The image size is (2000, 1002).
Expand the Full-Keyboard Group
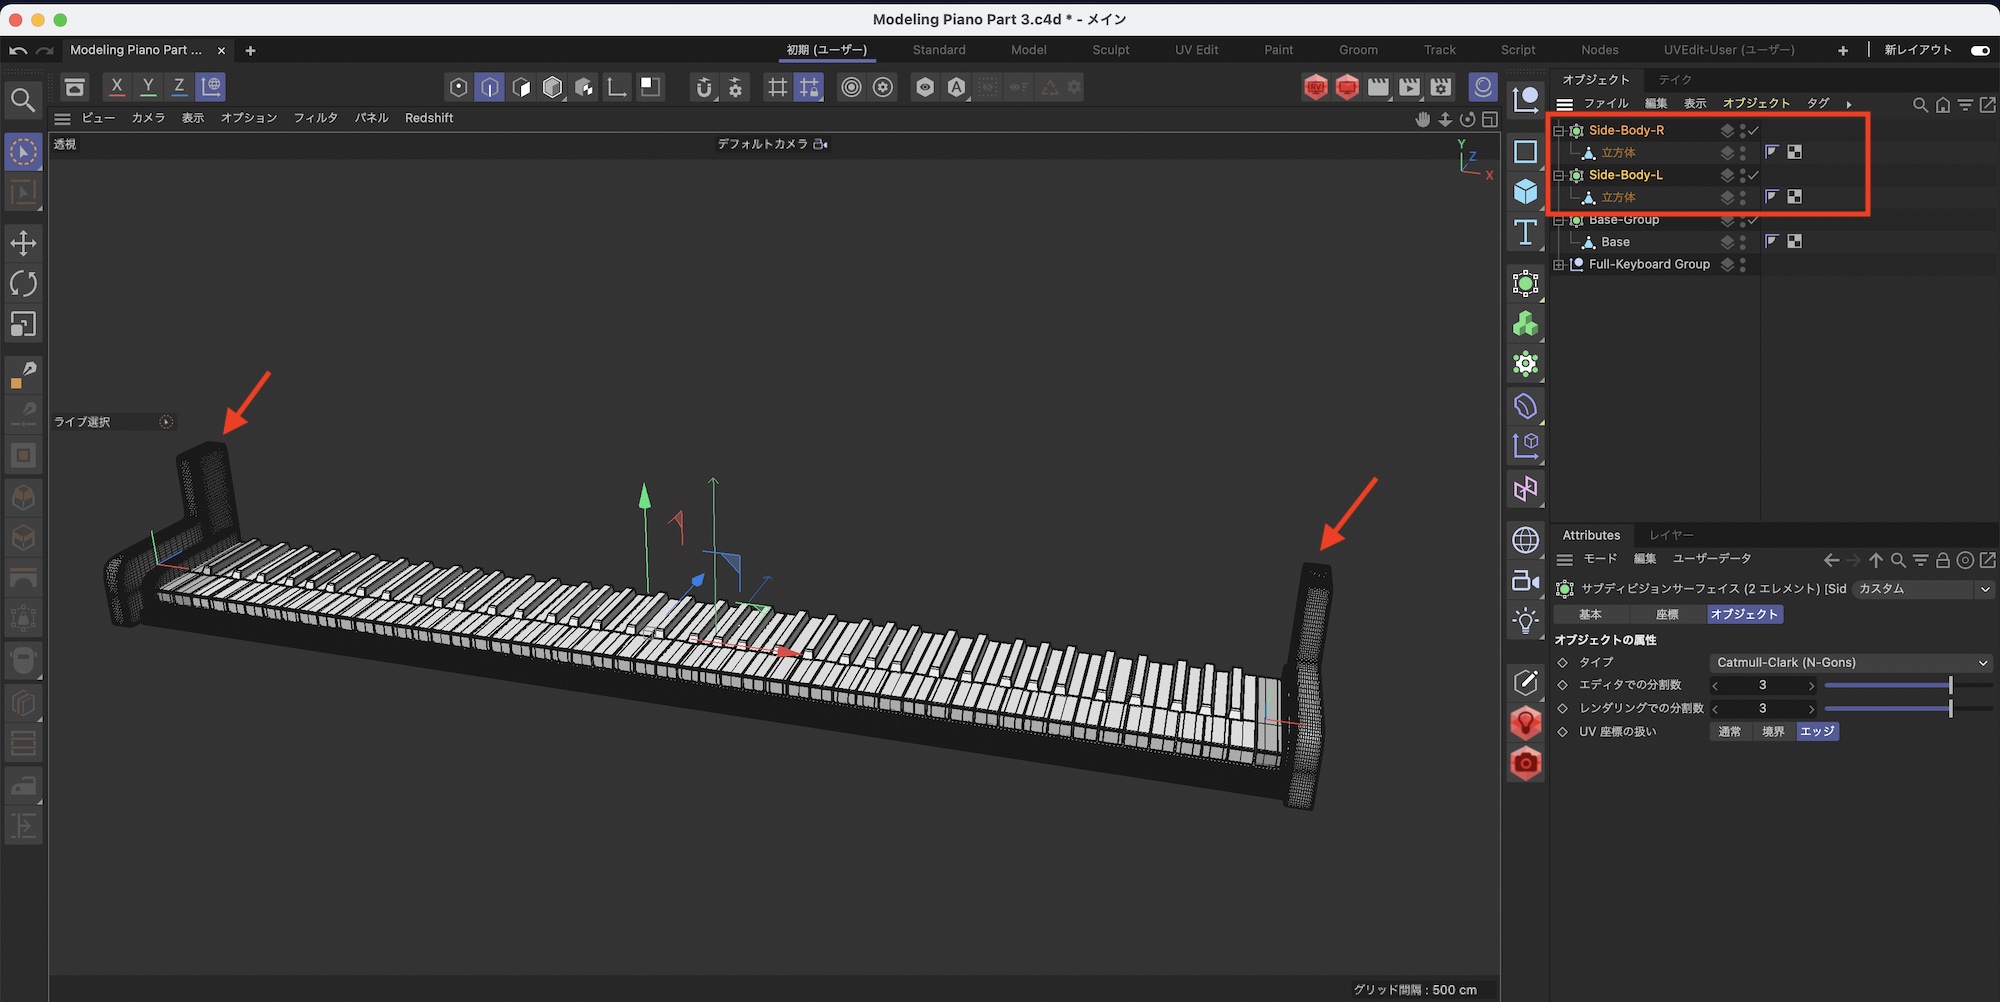point(1558,265)
